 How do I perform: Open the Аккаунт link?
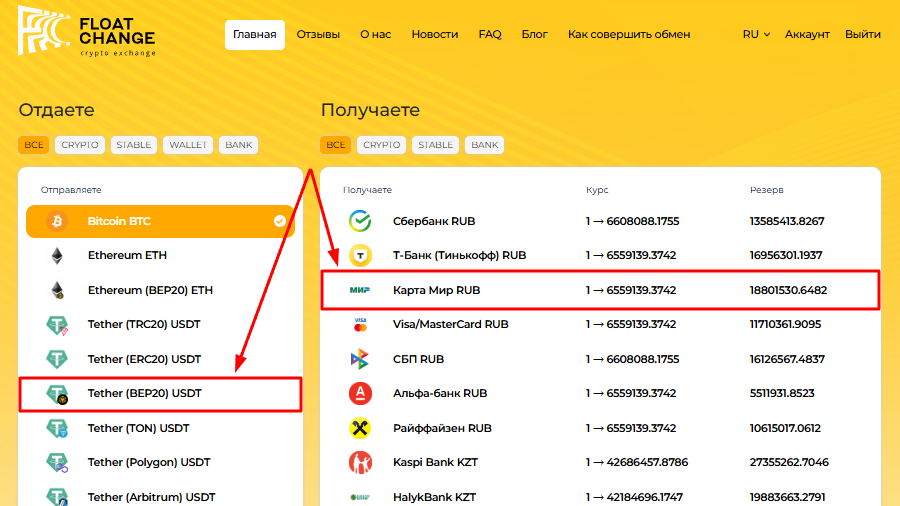tap(807, 34)
